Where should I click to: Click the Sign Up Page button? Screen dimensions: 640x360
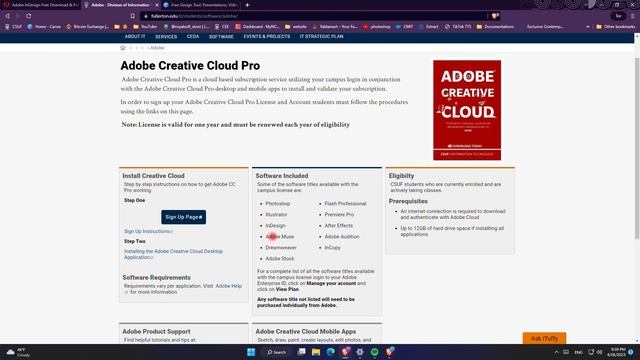(183, 217)
